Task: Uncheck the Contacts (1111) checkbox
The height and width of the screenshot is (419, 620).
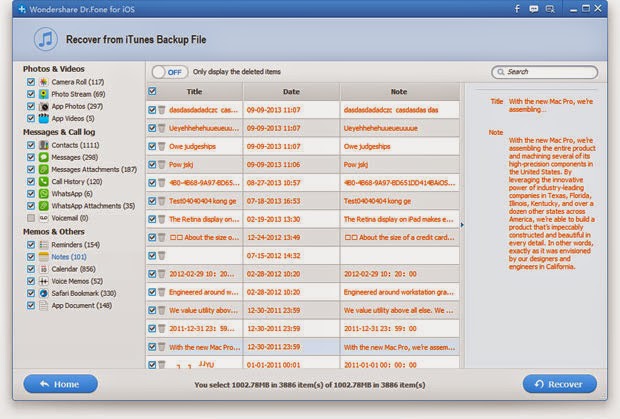Action: point(30,145)
